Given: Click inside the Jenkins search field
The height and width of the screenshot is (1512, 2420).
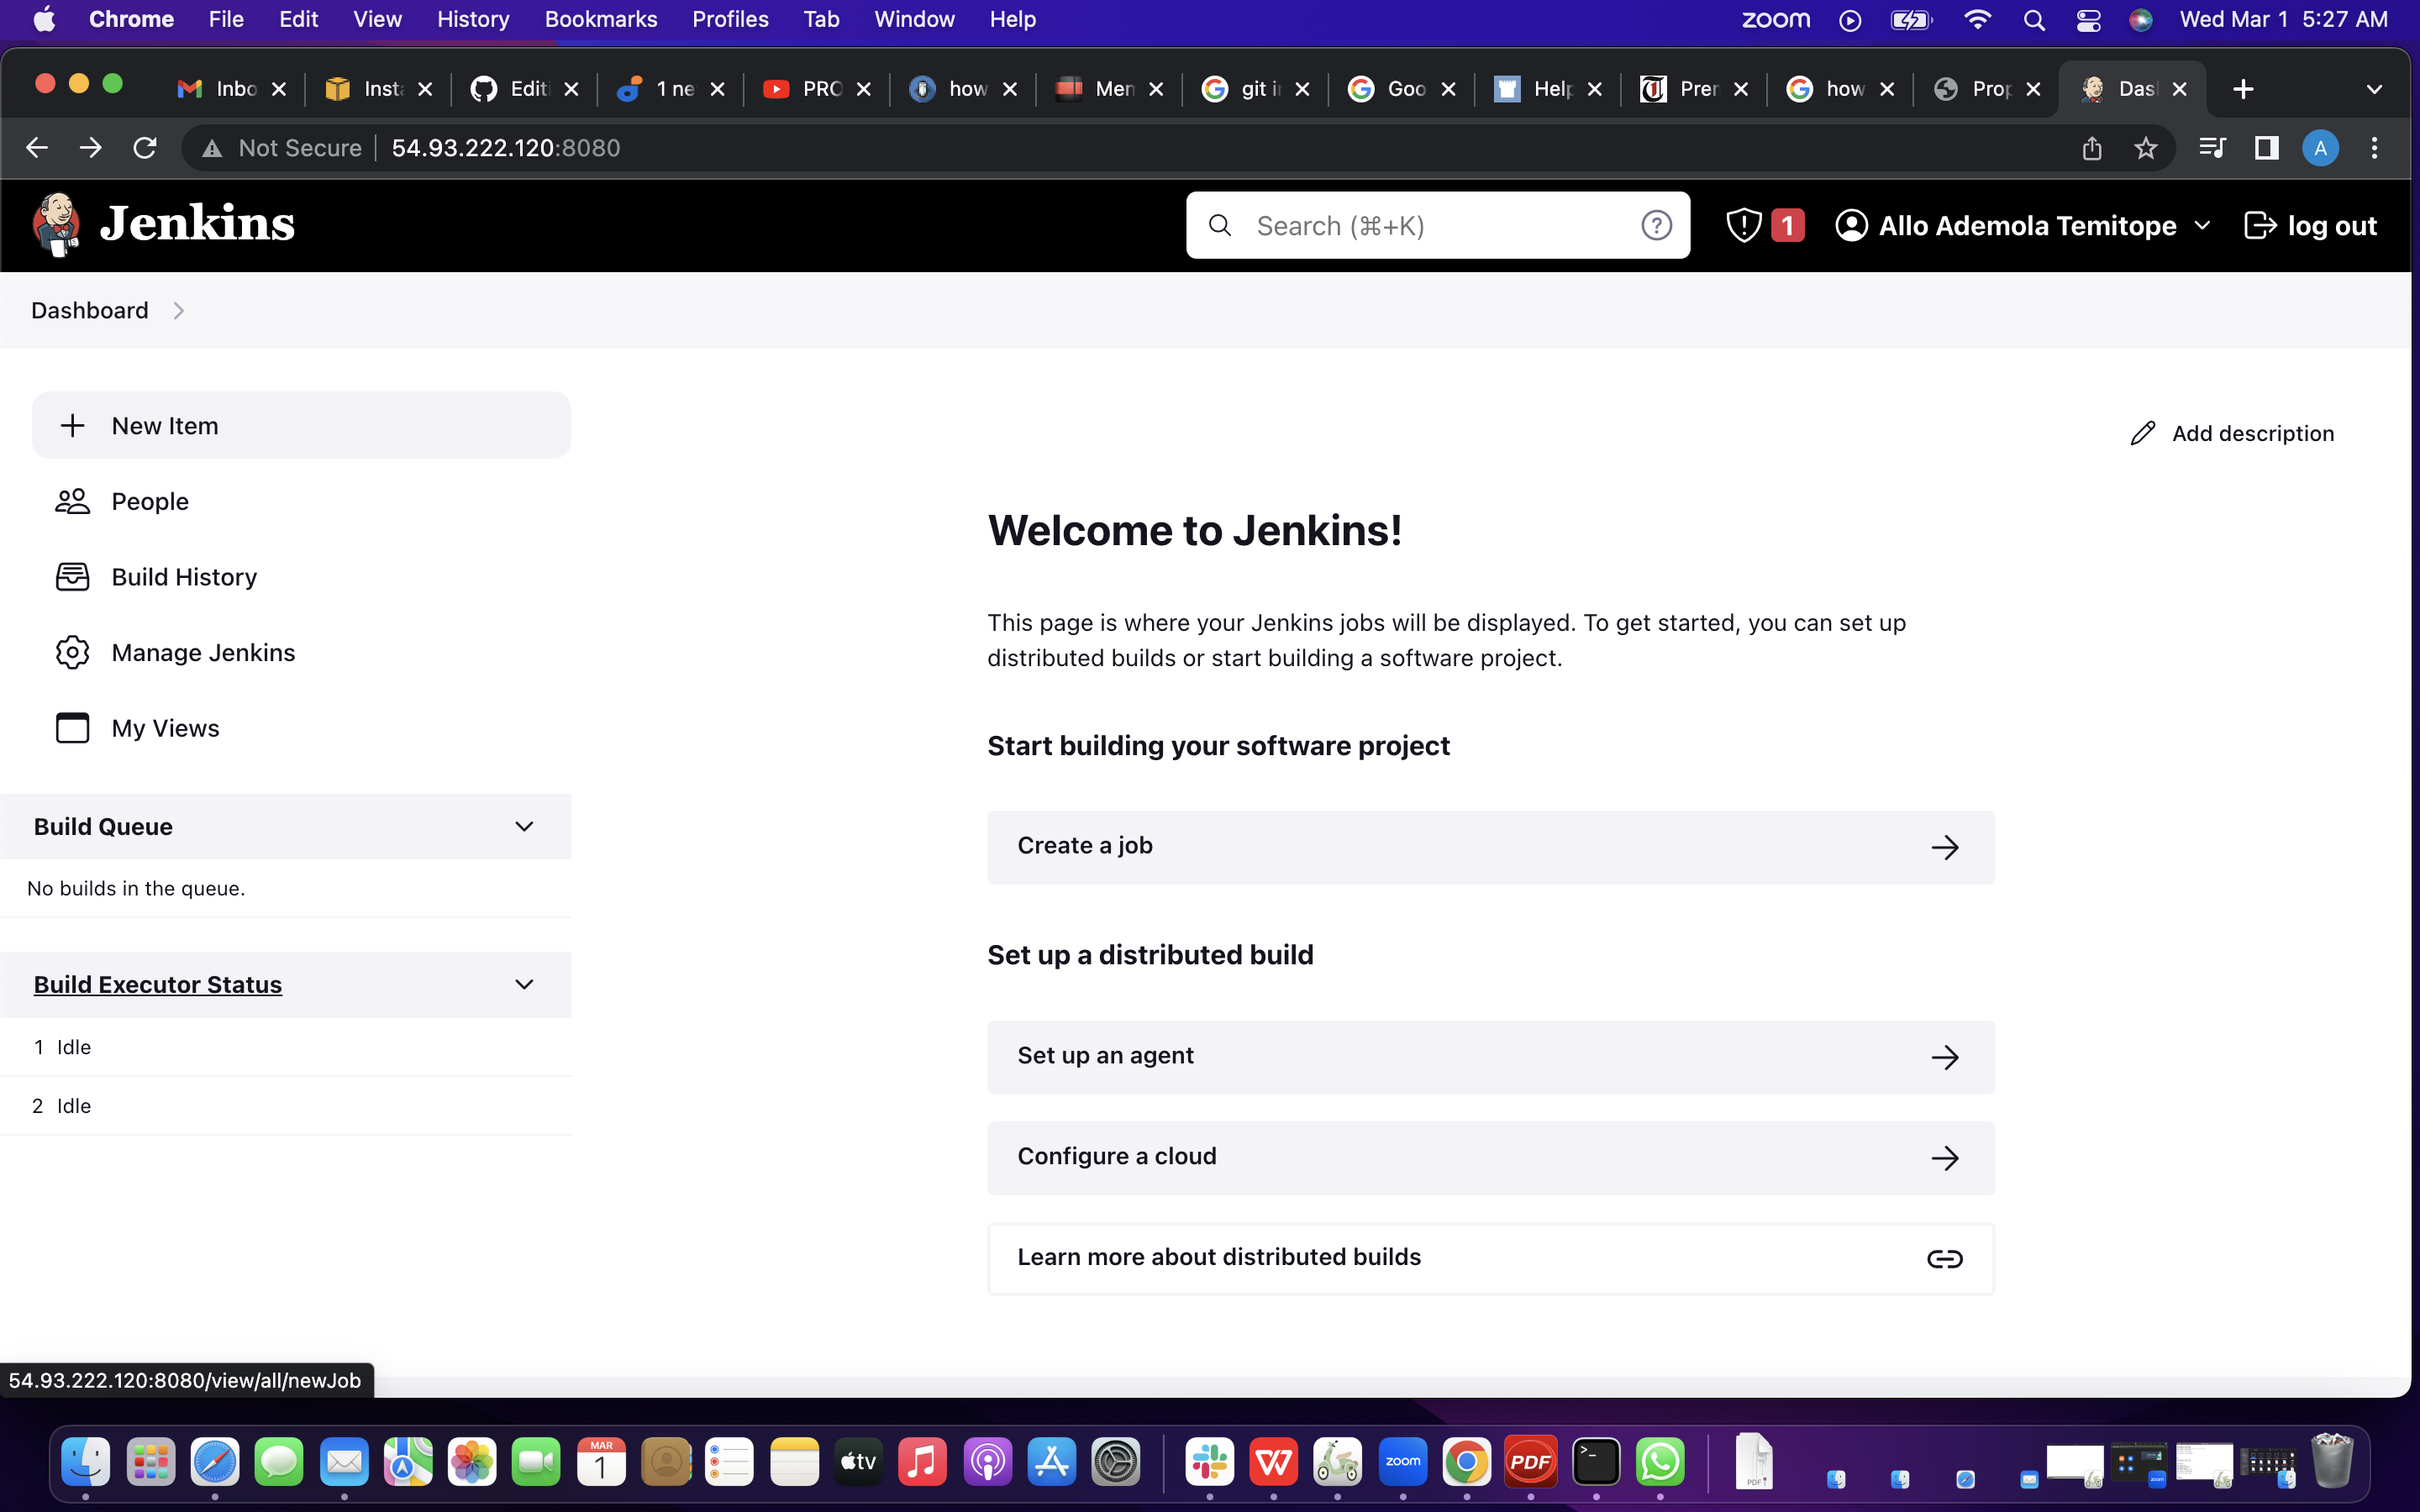Looking at the screenshot, I should tap(1420, 225).
